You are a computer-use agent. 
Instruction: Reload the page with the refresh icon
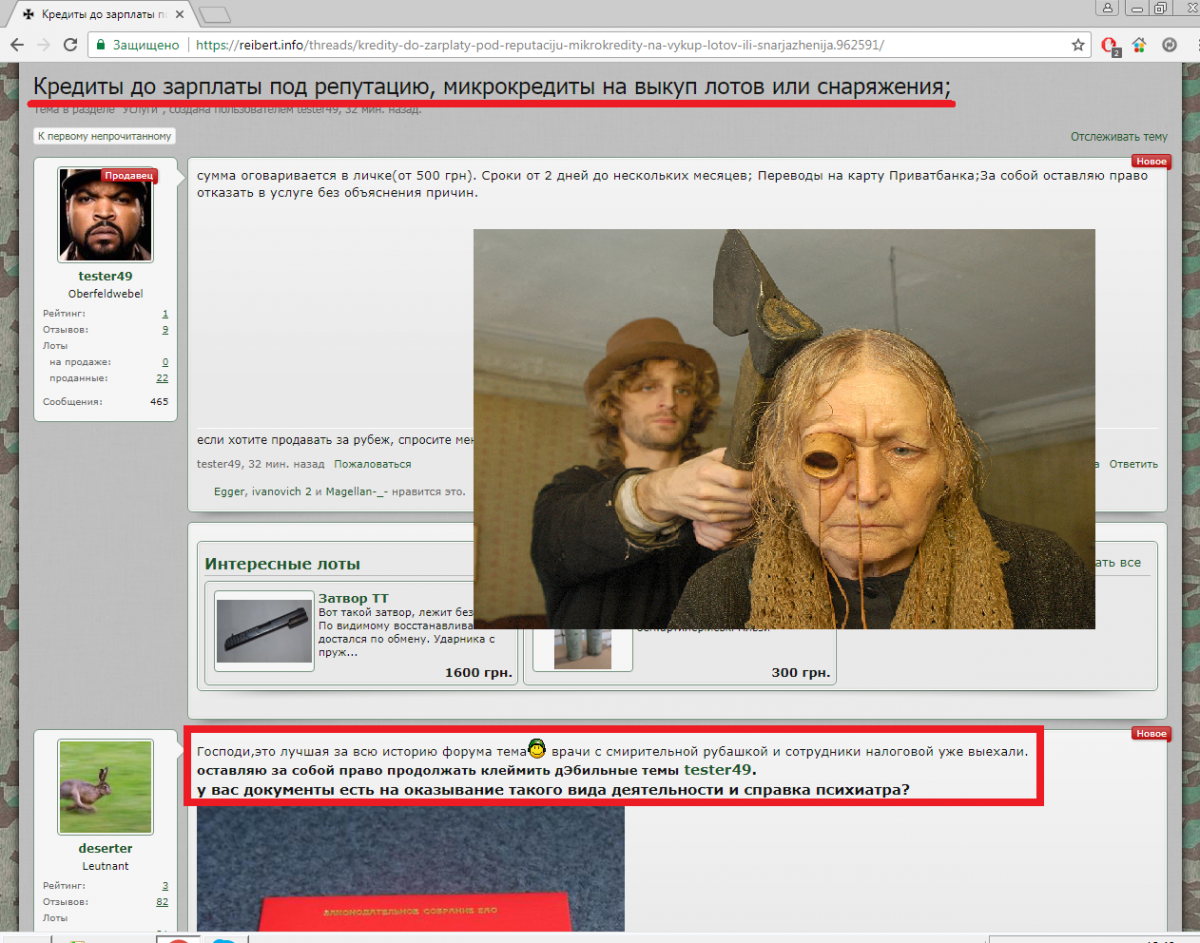click(70, 45)
